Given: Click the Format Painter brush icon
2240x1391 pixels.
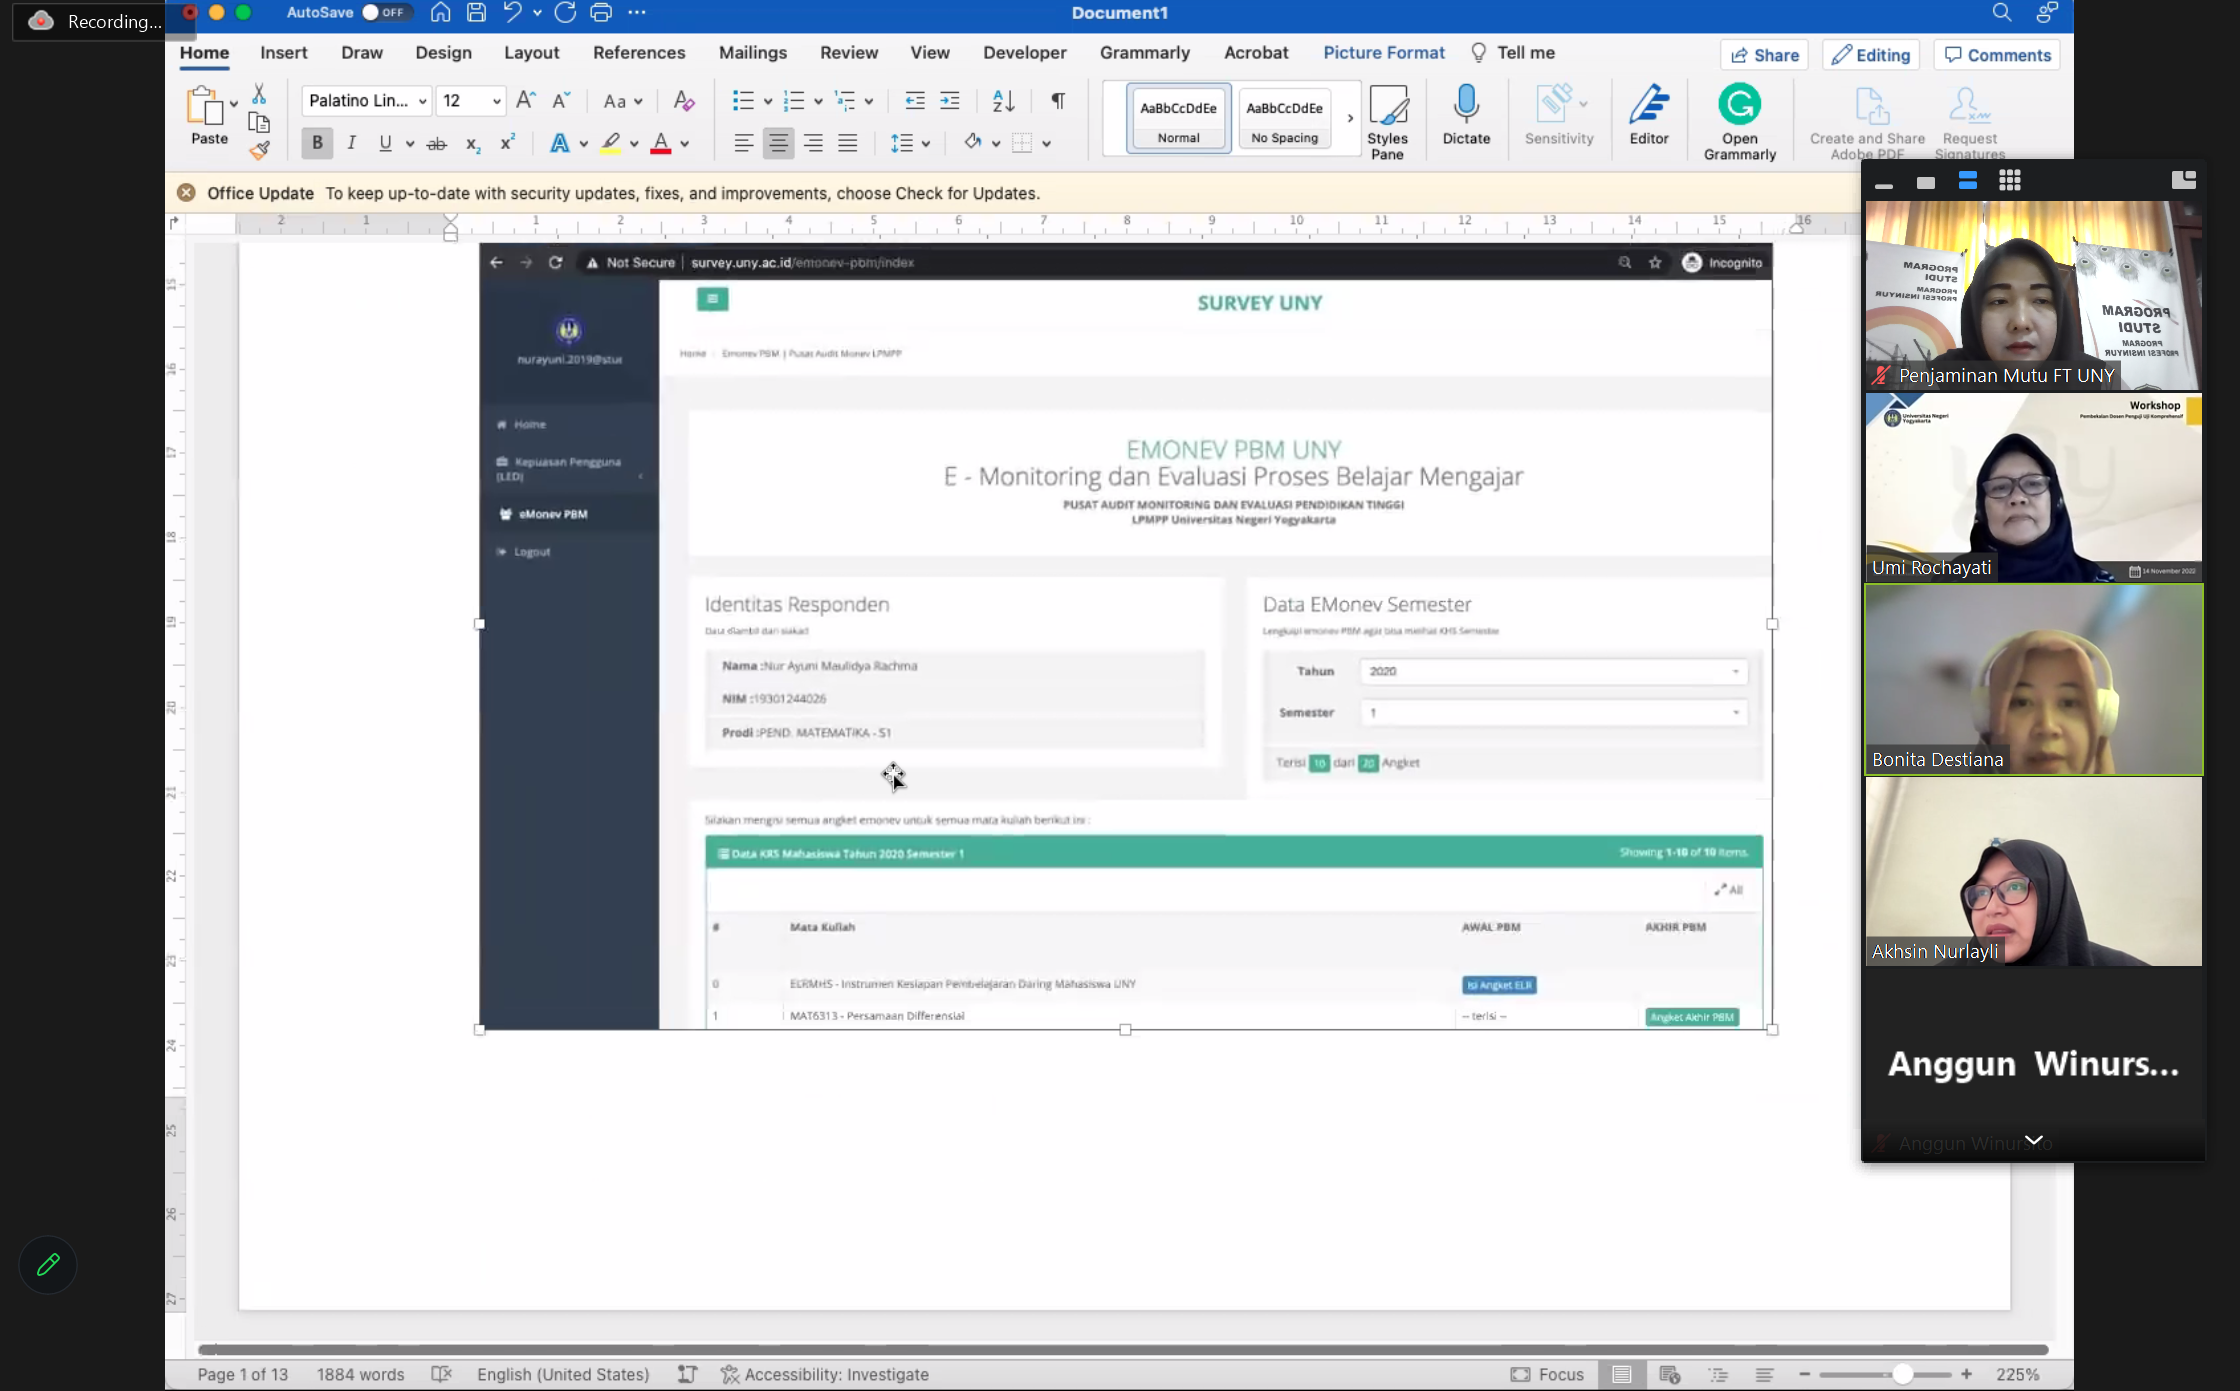Looking at the screenshot, I should 260,151.
